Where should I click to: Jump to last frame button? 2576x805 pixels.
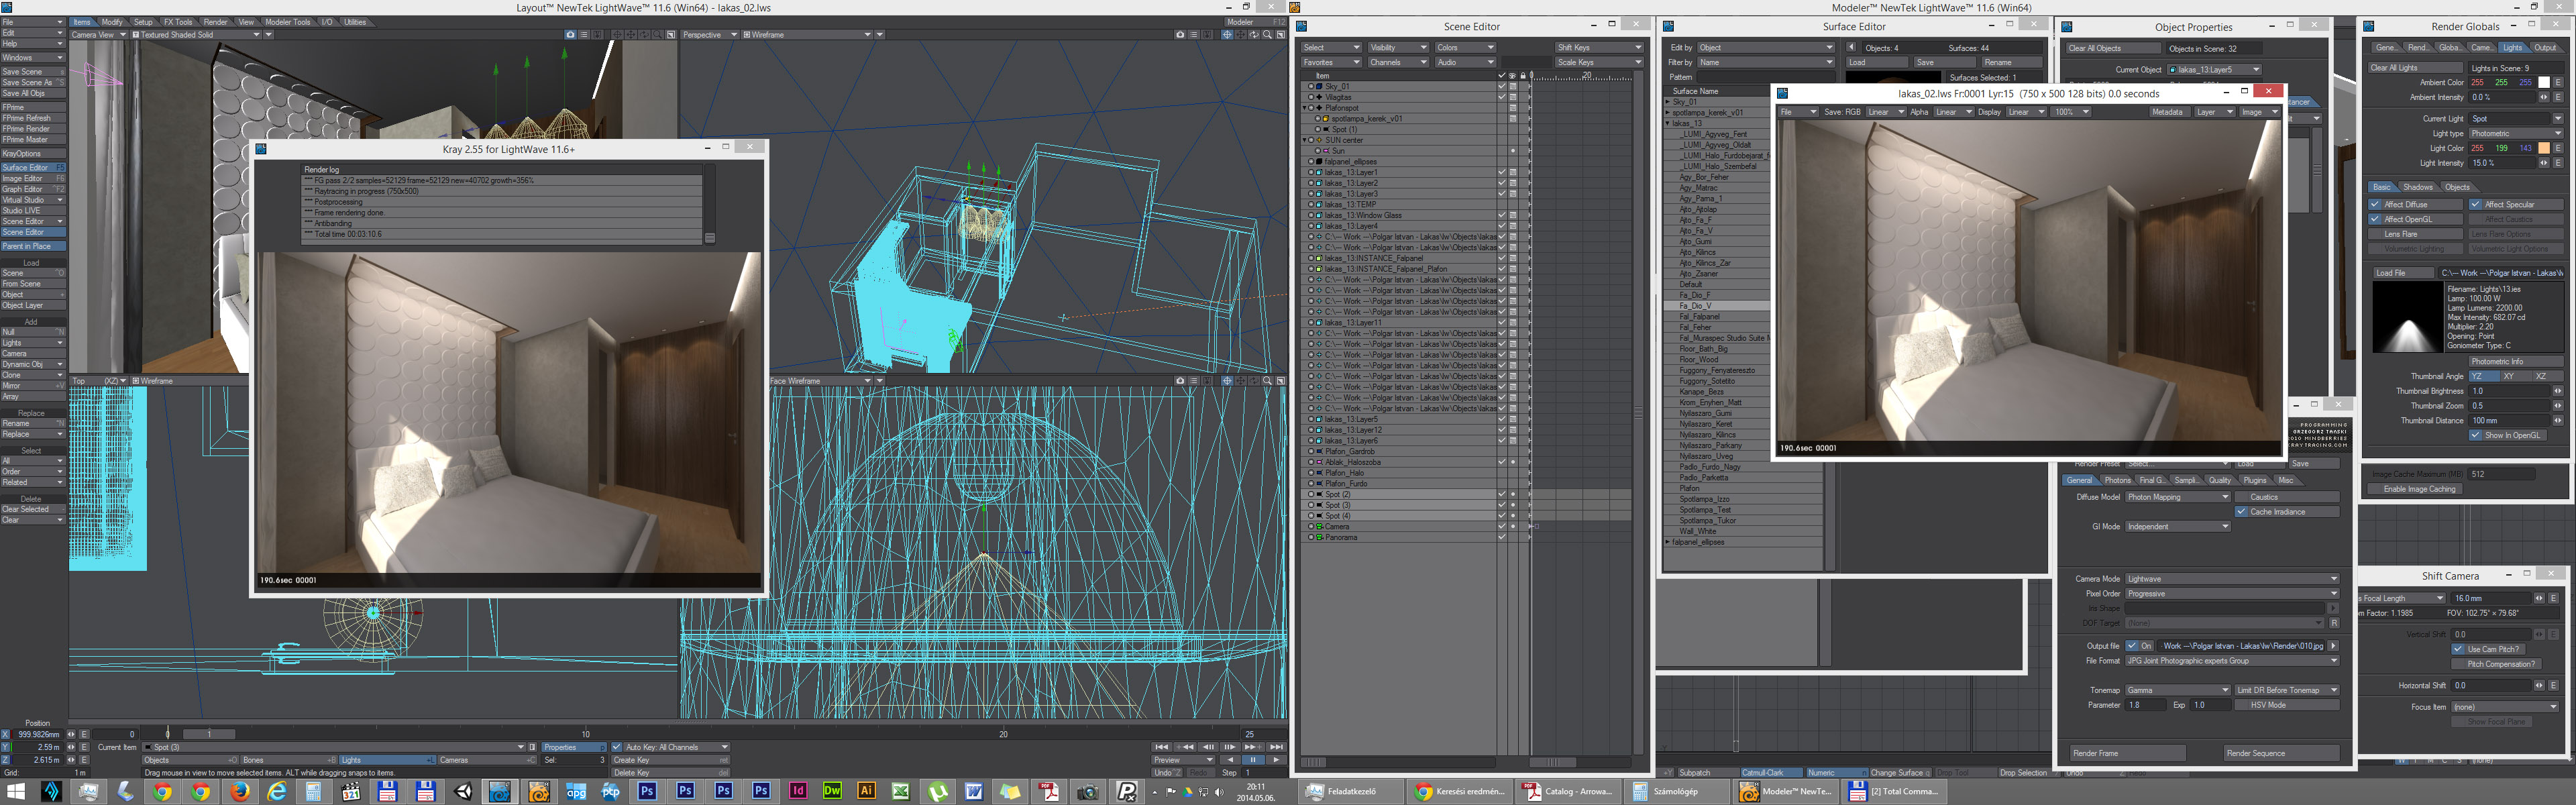[x=1276, y=747]
